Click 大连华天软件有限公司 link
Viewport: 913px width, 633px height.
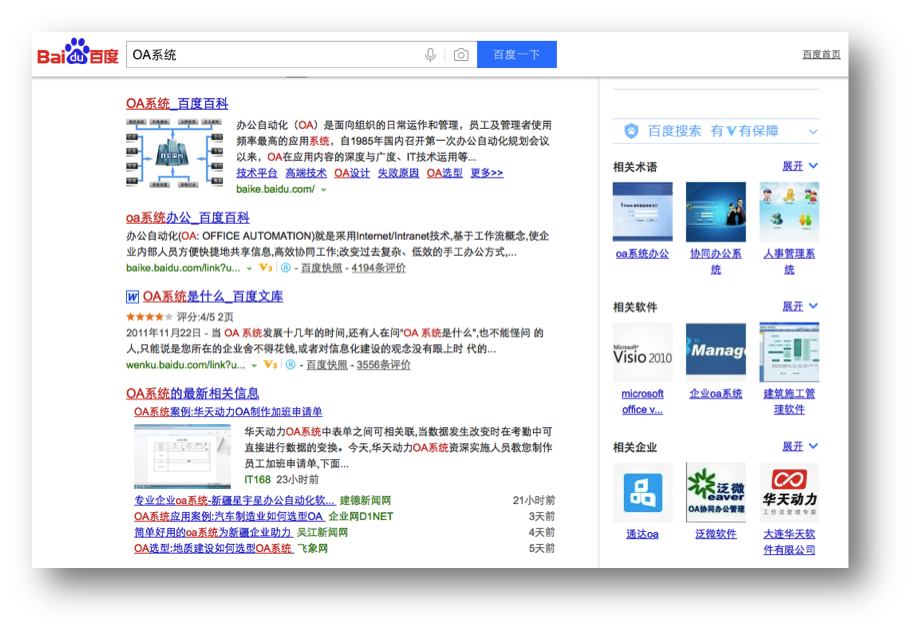point(789,542)
